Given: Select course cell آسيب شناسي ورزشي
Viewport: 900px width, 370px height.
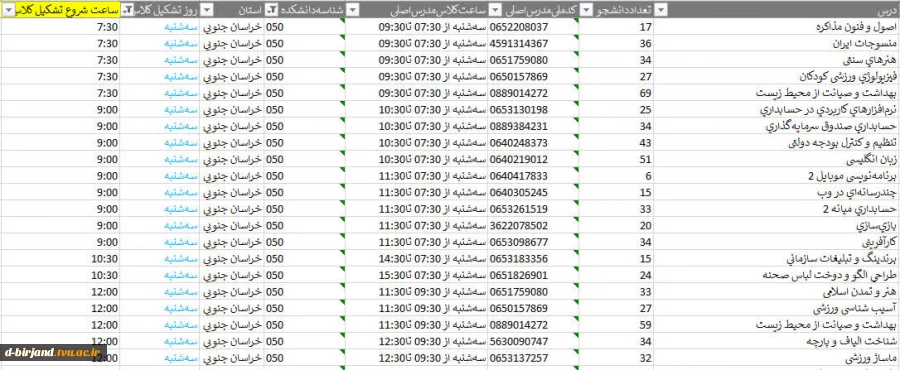Looking at the screenshot, I should point(777,308).
